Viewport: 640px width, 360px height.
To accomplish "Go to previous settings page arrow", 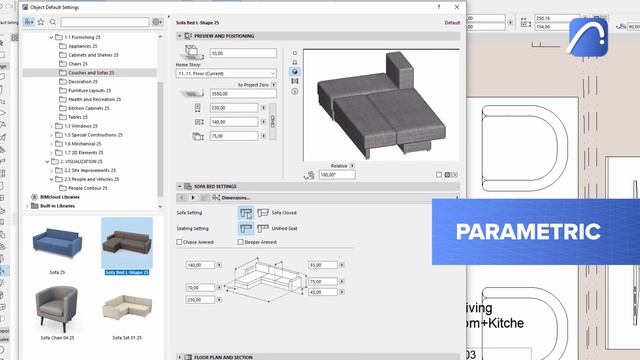I will 182,198.
